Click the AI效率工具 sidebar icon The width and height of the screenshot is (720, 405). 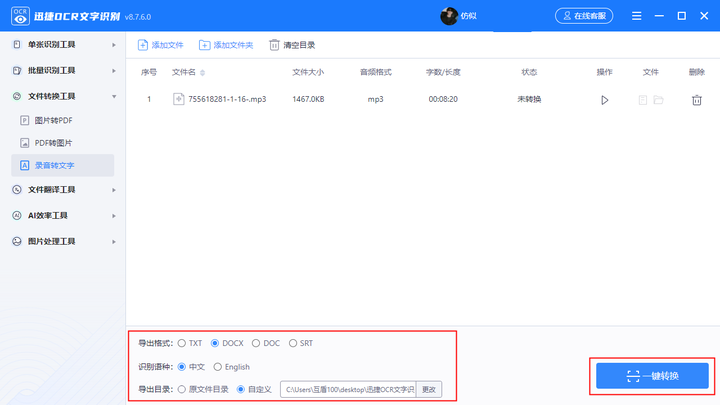[17, 215]
